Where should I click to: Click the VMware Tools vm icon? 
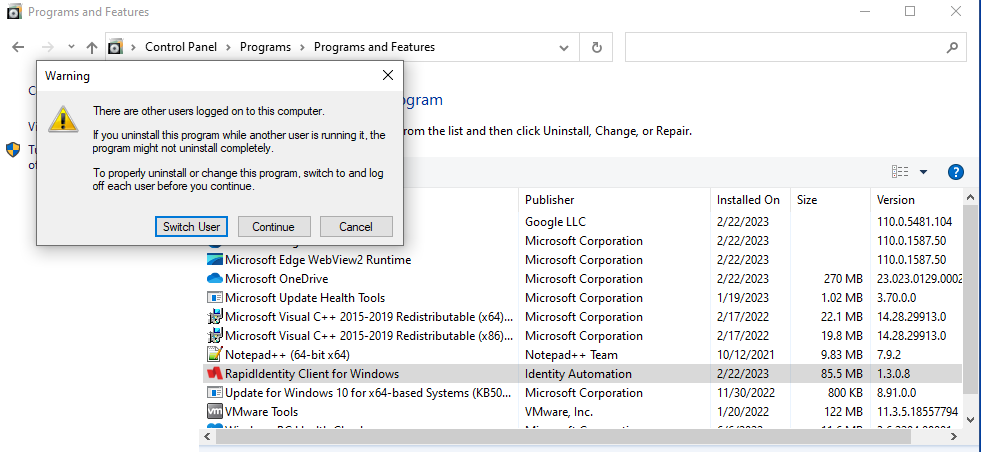point(215,412)
